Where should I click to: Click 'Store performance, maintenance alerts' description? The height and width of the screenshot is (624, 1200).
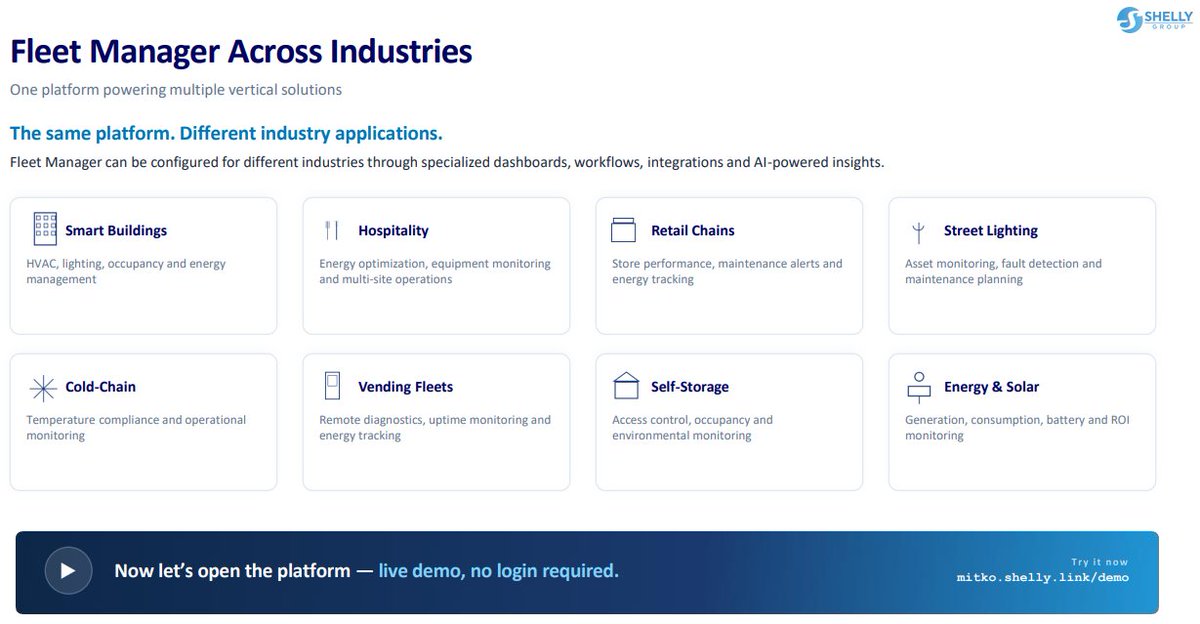(727, 271)
